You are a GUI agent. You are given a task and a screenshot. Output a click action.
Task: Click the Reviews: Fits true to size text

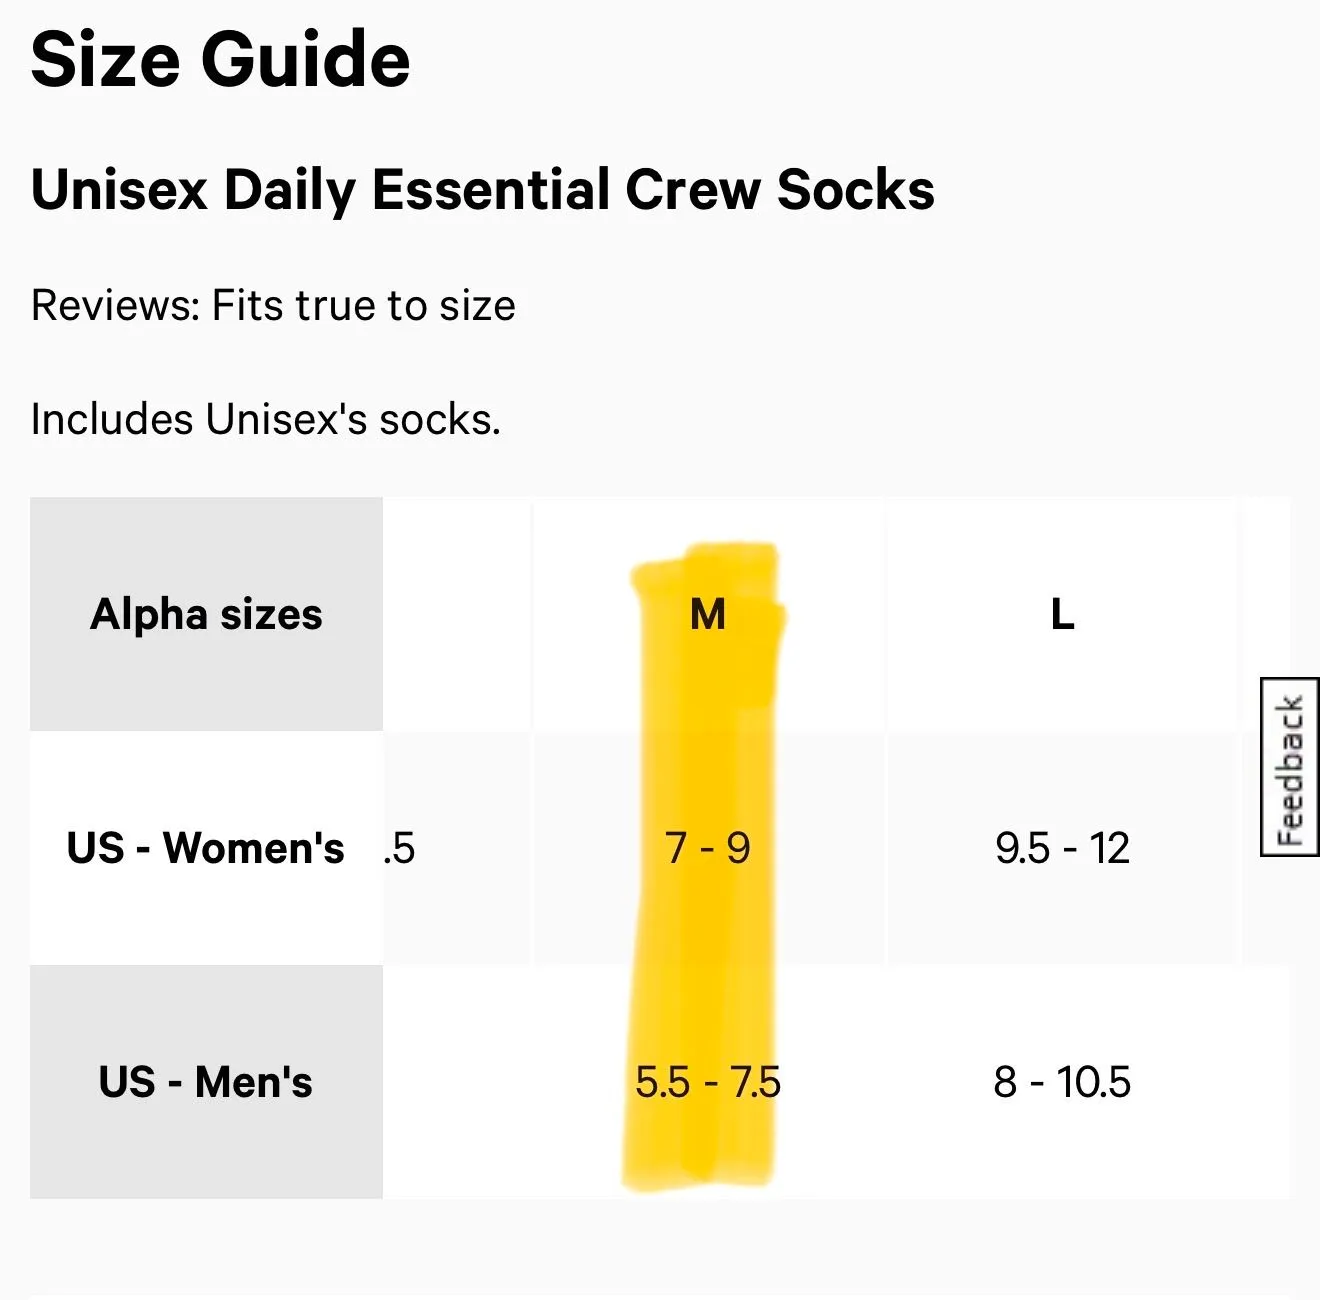click(273, 305)
